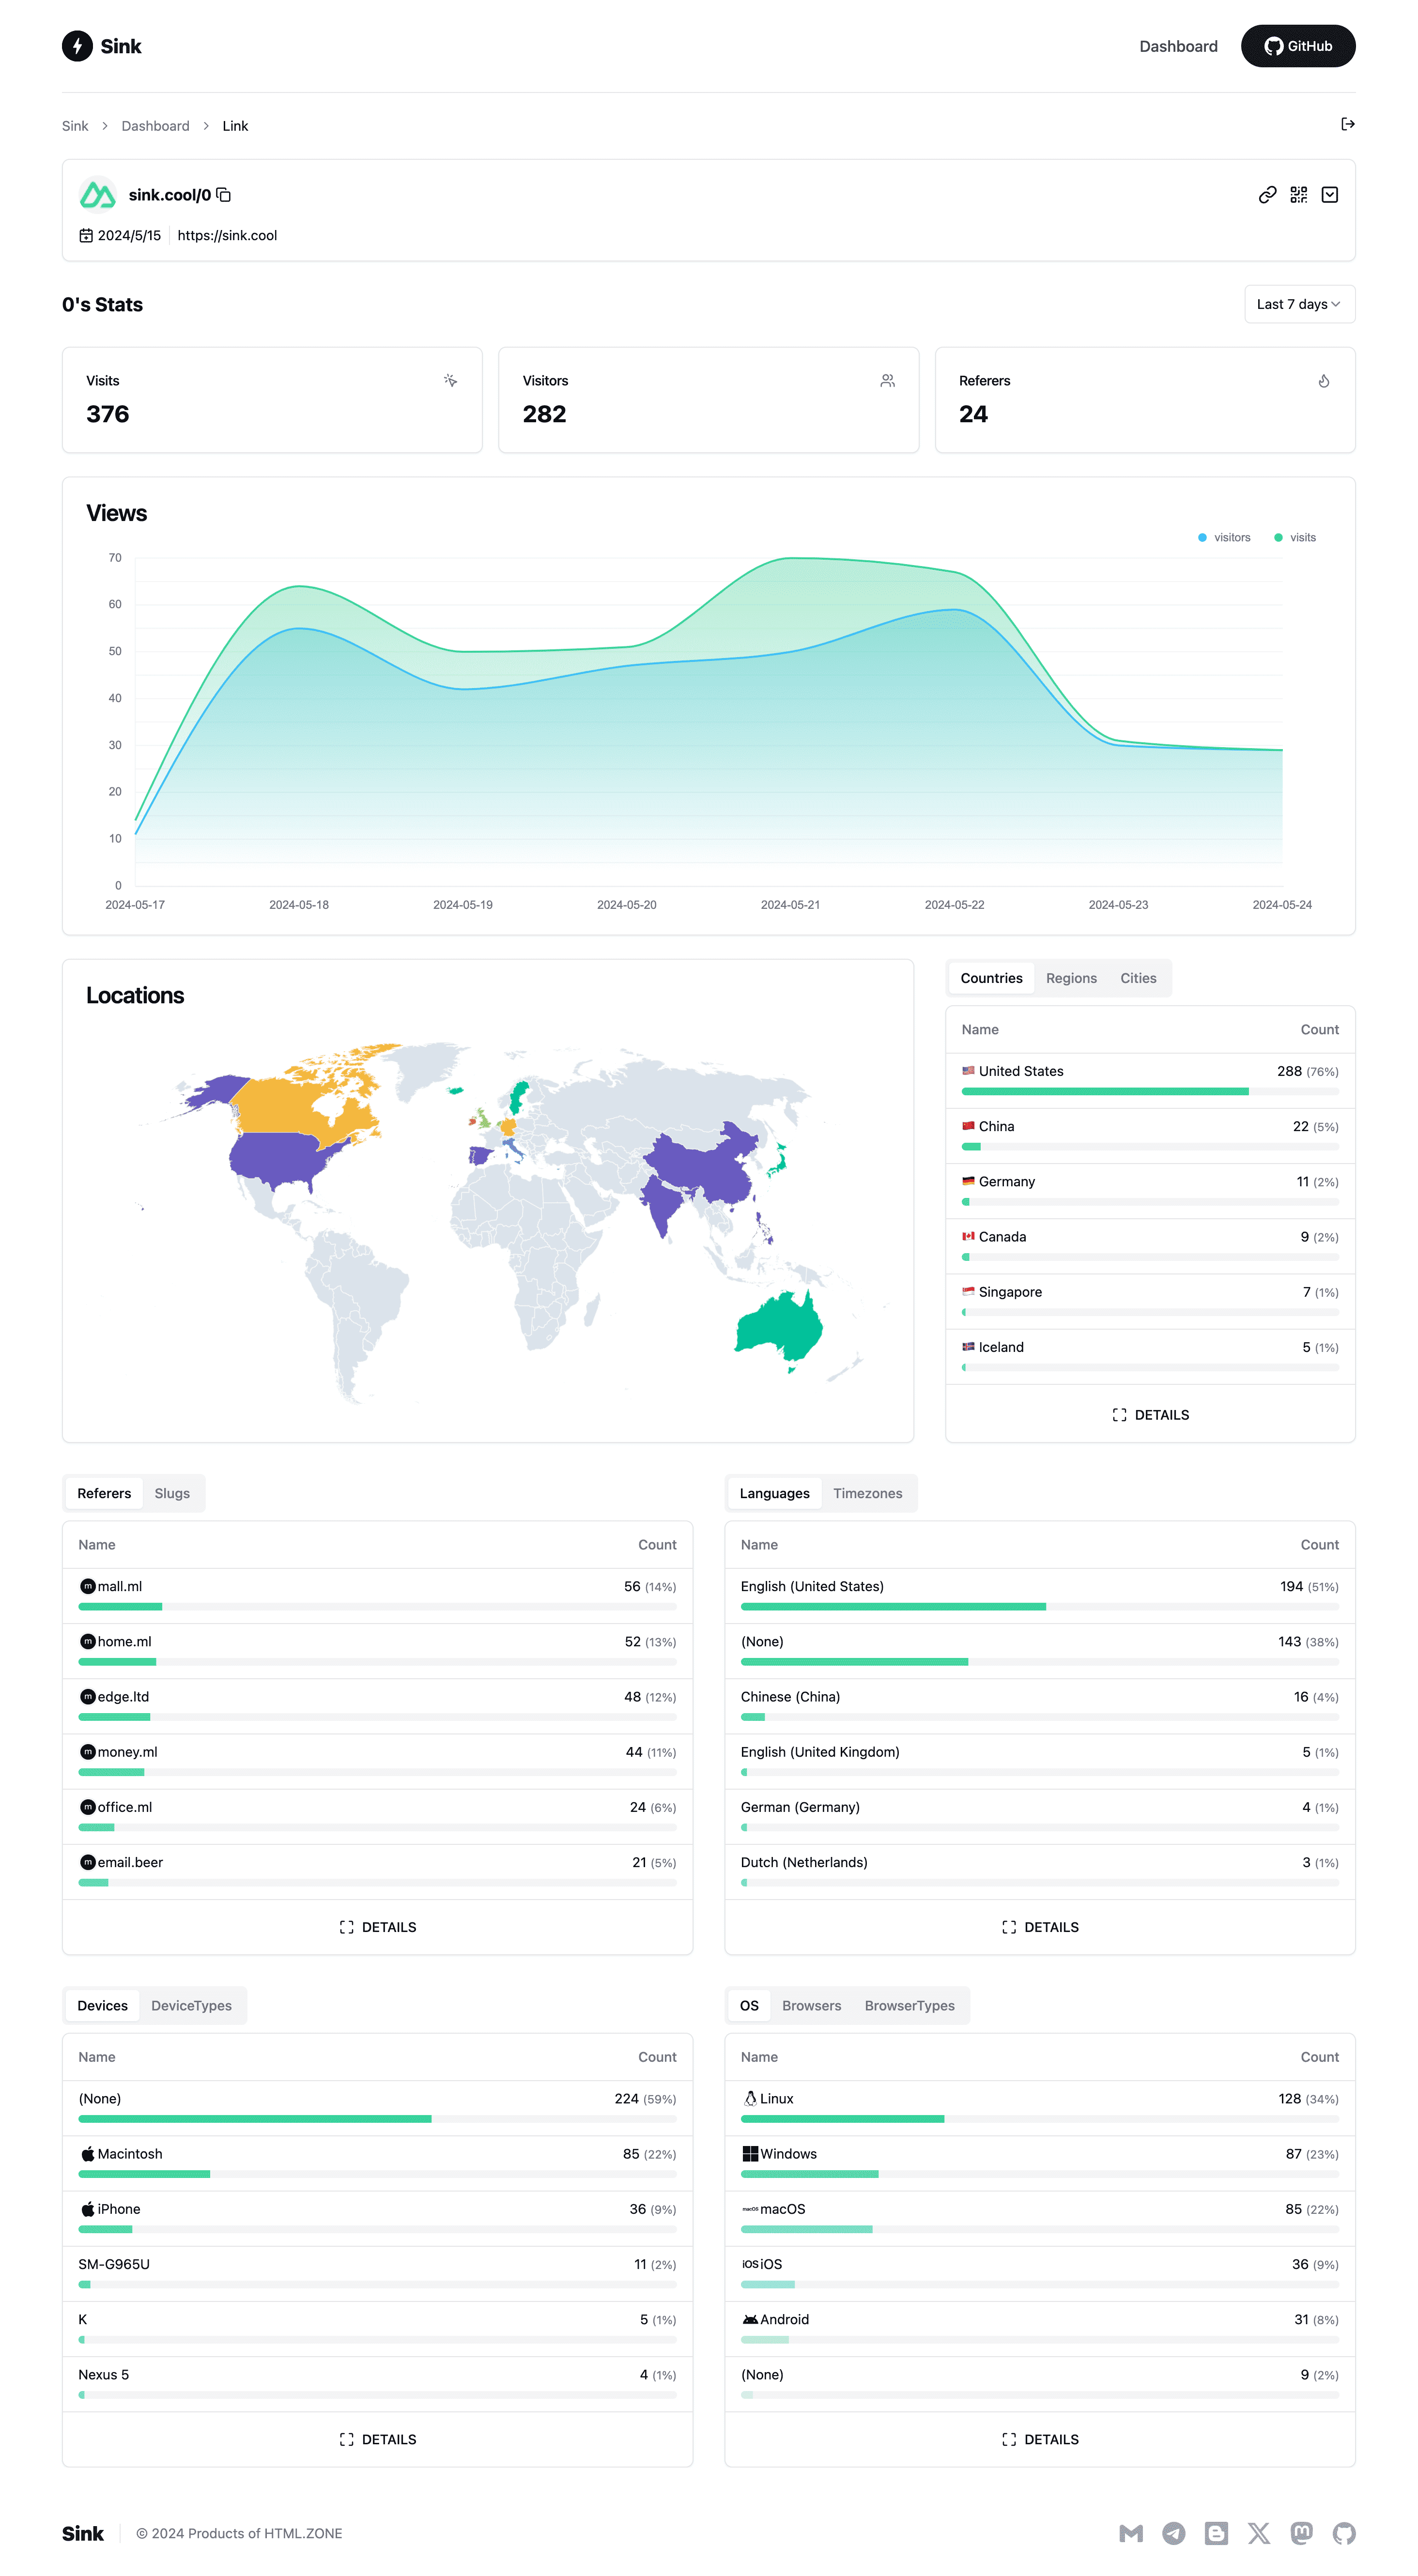Open the X (Twitter) footer icon
This screenshot has height=2576, width=1418.
(x=1258, y=2533)
